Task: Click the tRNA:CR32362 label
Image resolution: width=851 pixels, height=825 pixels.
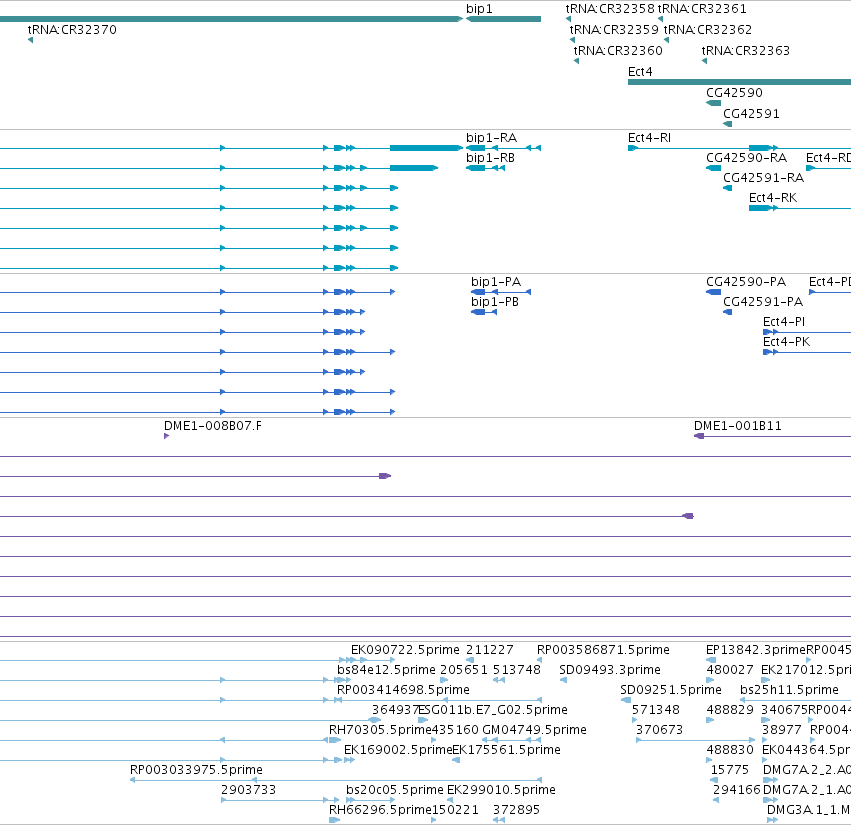Action: 708,30
